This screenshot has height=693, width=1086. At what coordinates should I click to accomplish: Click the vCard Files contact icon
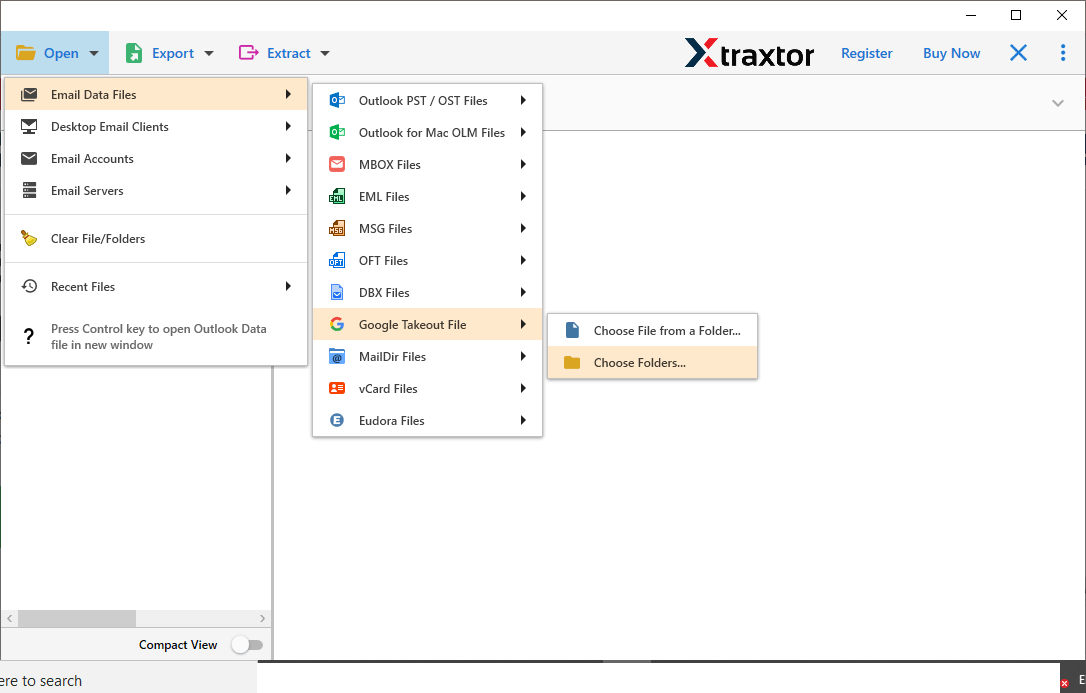[x=337, y=388]
